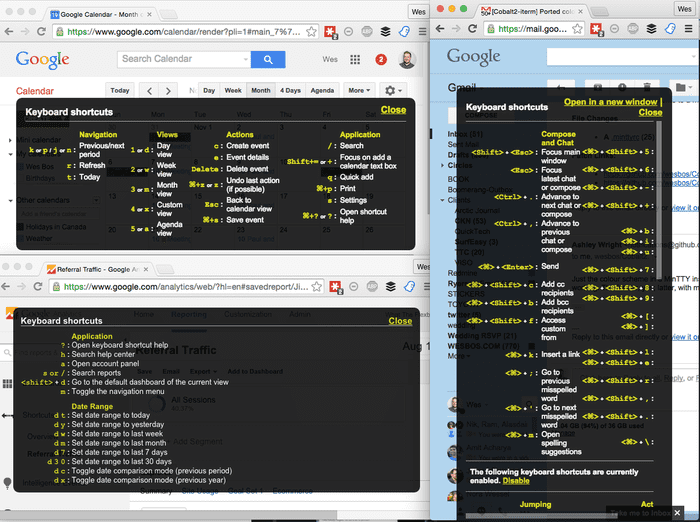Select the Google Calendar browser tab
Viewport: 700px width, 522px height.
(100, 14)
